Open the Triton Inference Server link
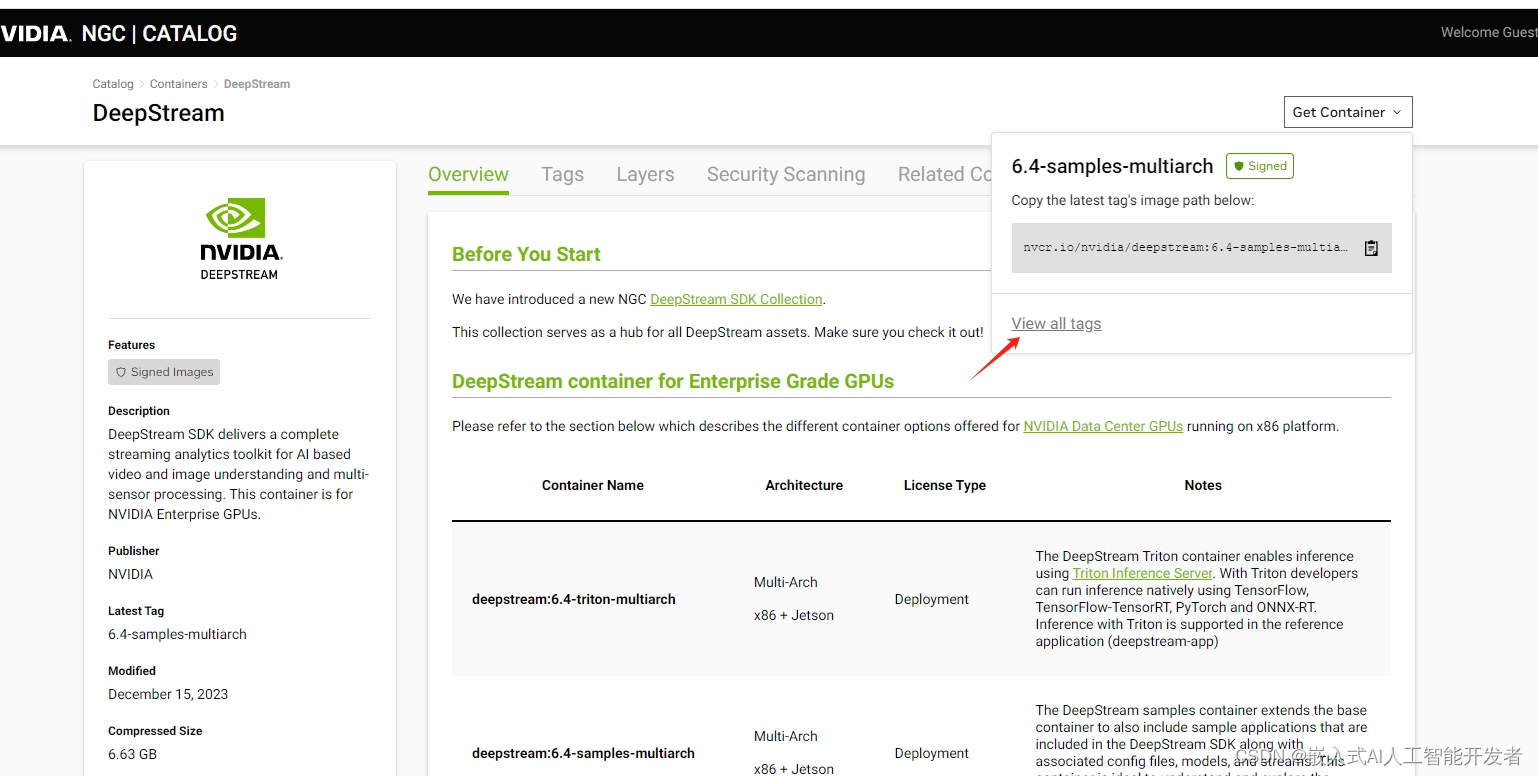The image size is (1538, 776). [1141, 573]
